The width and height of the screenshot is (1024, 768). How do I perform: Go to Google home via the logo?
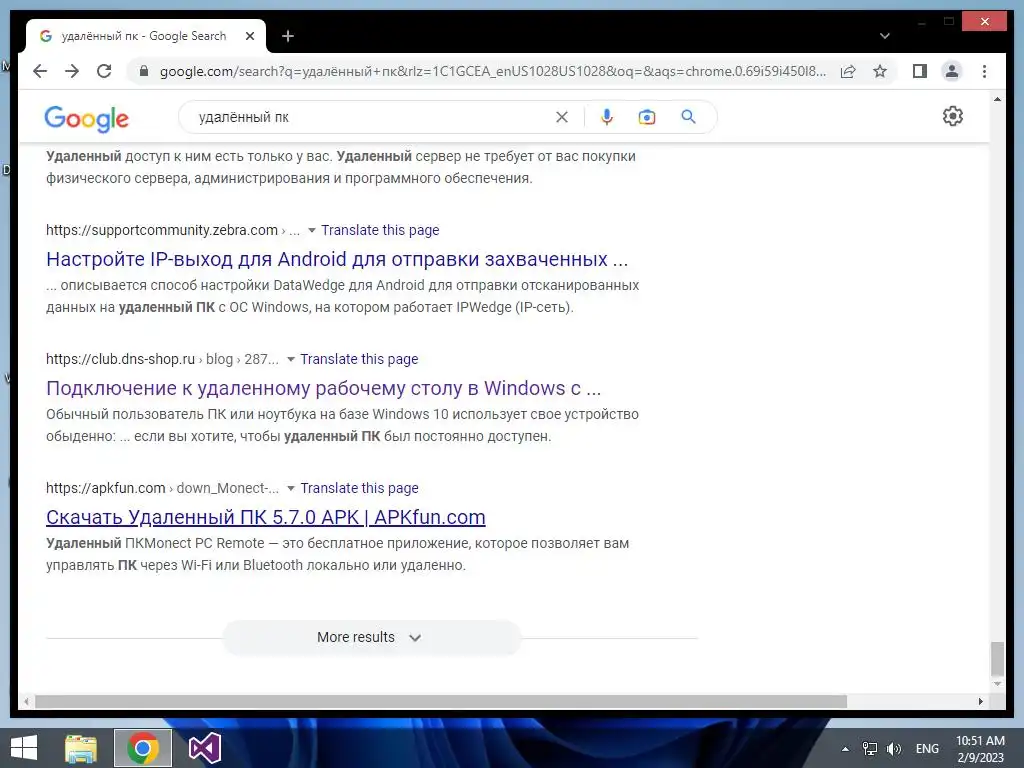click(86, 118)
